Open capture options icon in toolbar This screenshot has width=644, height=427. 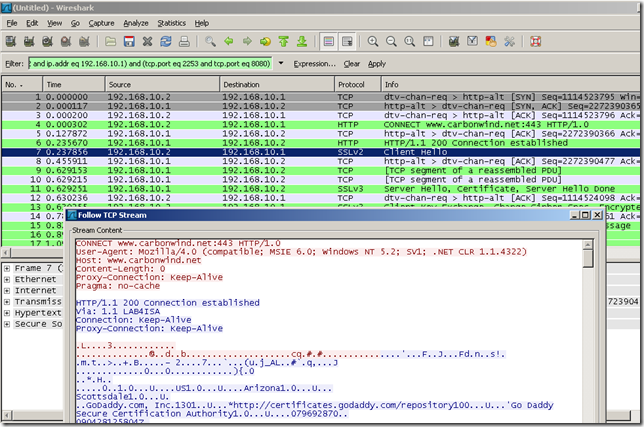click(29, 41)
